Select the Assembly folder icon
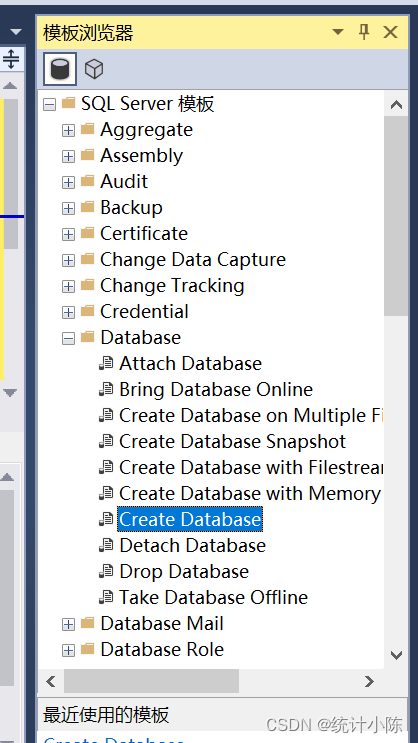 click(x=87, y=155)
